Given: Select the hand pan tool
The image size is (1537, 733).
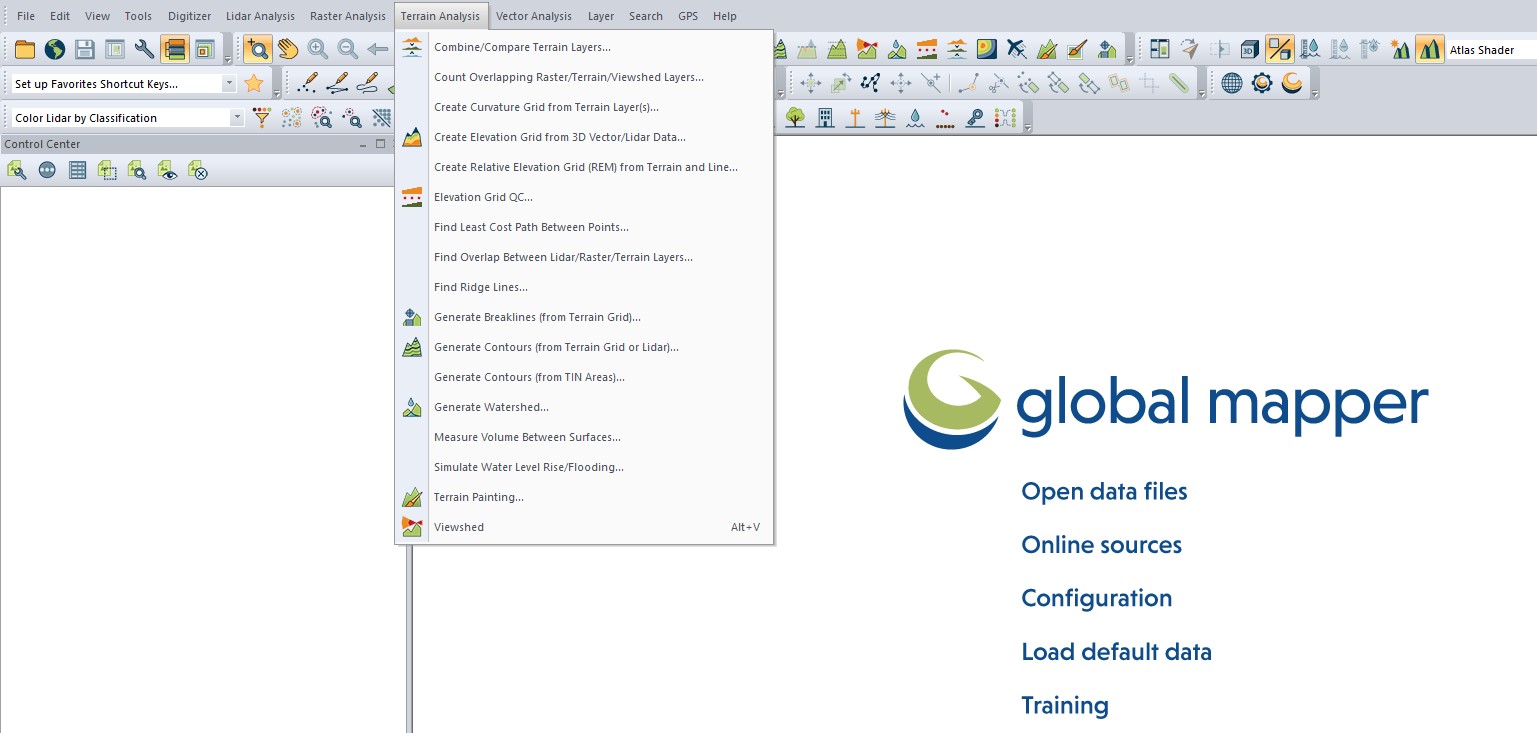Looking at the screenshot, I should click(x=288, y=49).
